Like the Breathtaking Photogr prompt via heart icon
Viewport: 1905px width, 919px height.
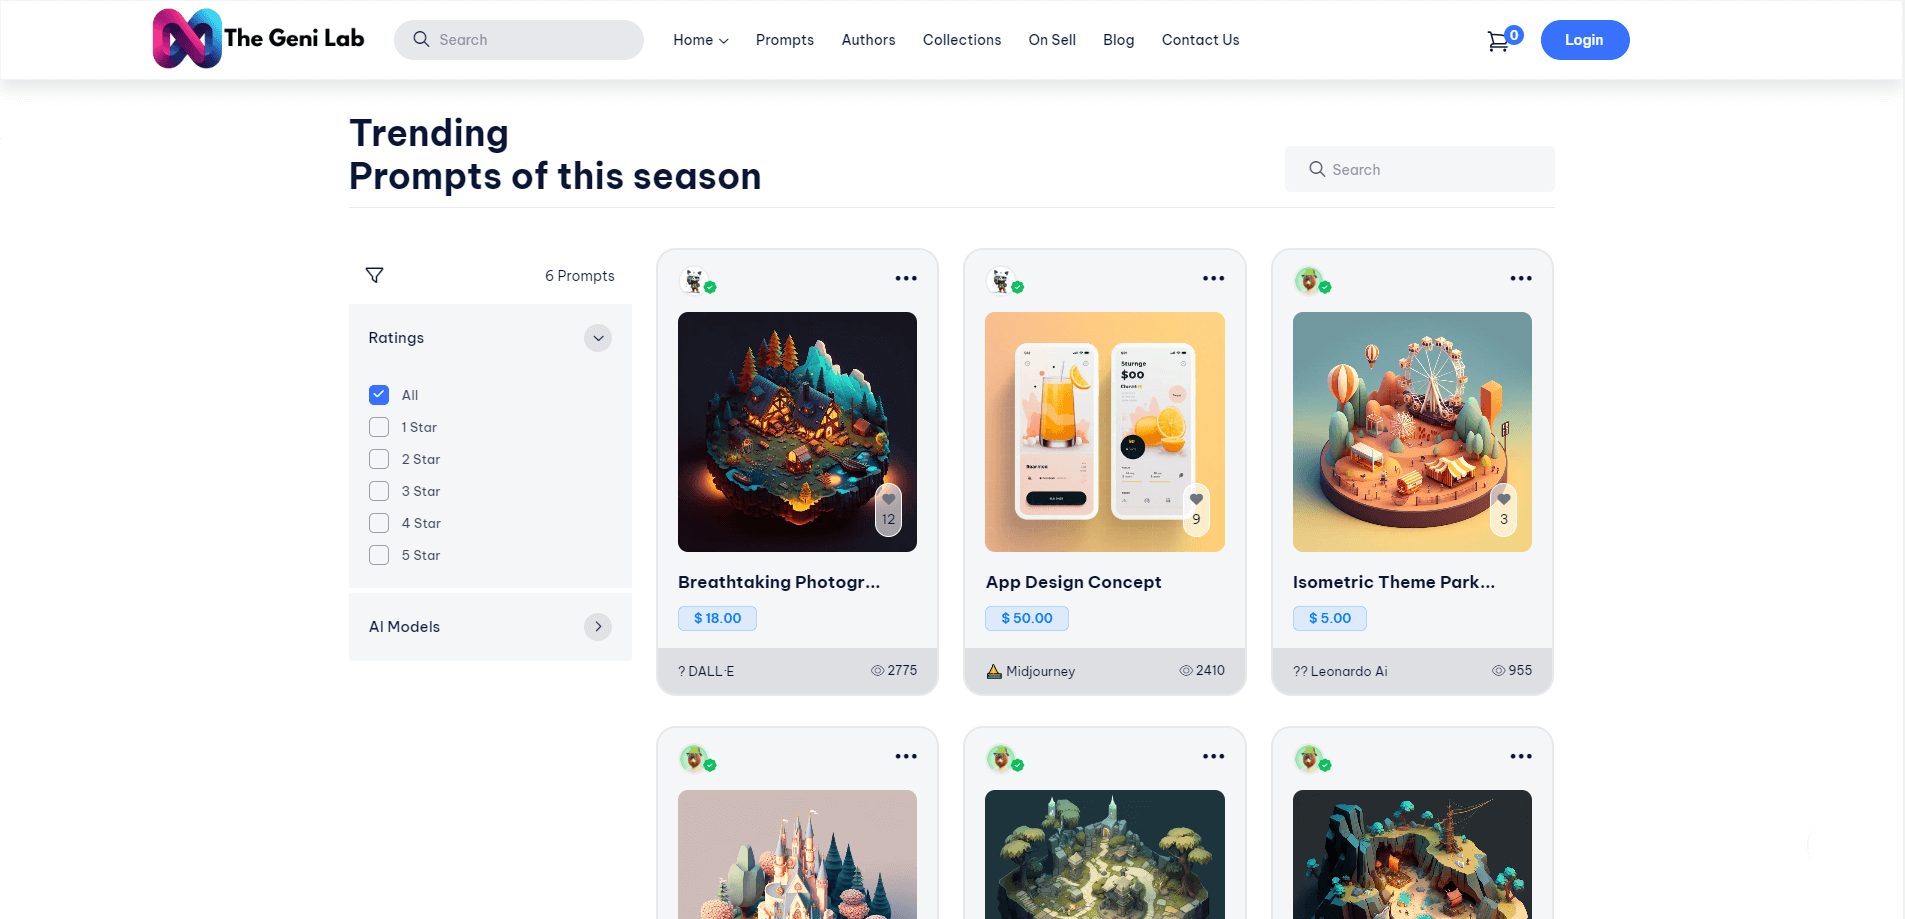(889, 499)
